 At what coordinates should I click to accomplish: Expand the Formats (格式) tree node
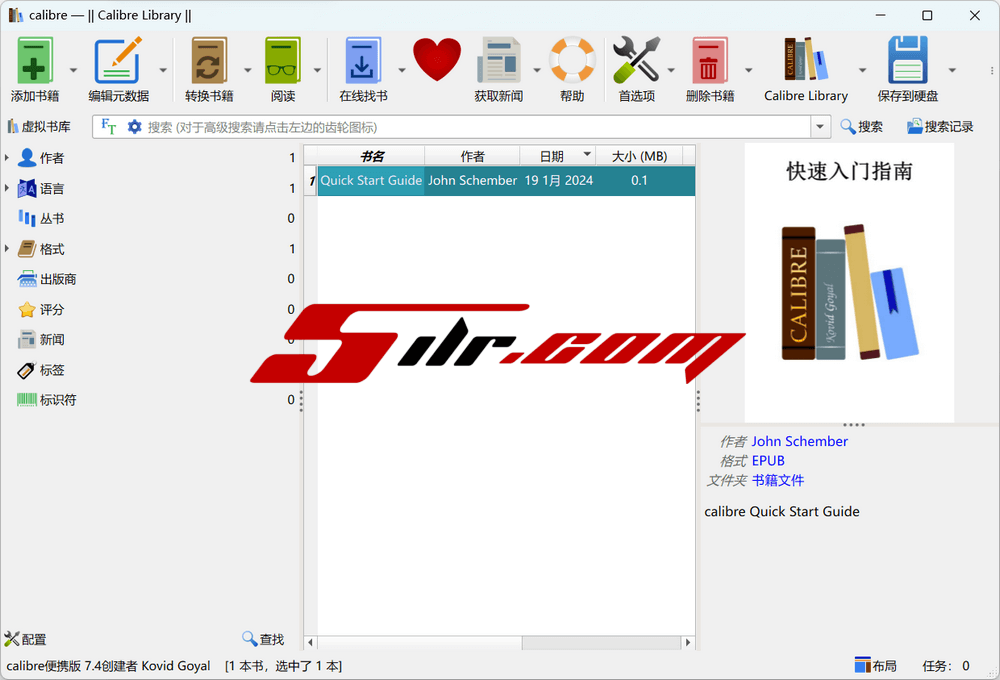point(8,249)
